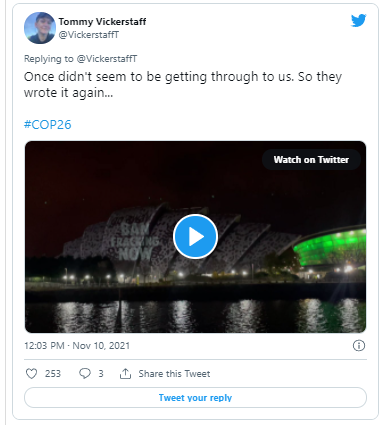Screen dimensions: 389x425
Task: Play the embedded video
Action: pos(195,237)
